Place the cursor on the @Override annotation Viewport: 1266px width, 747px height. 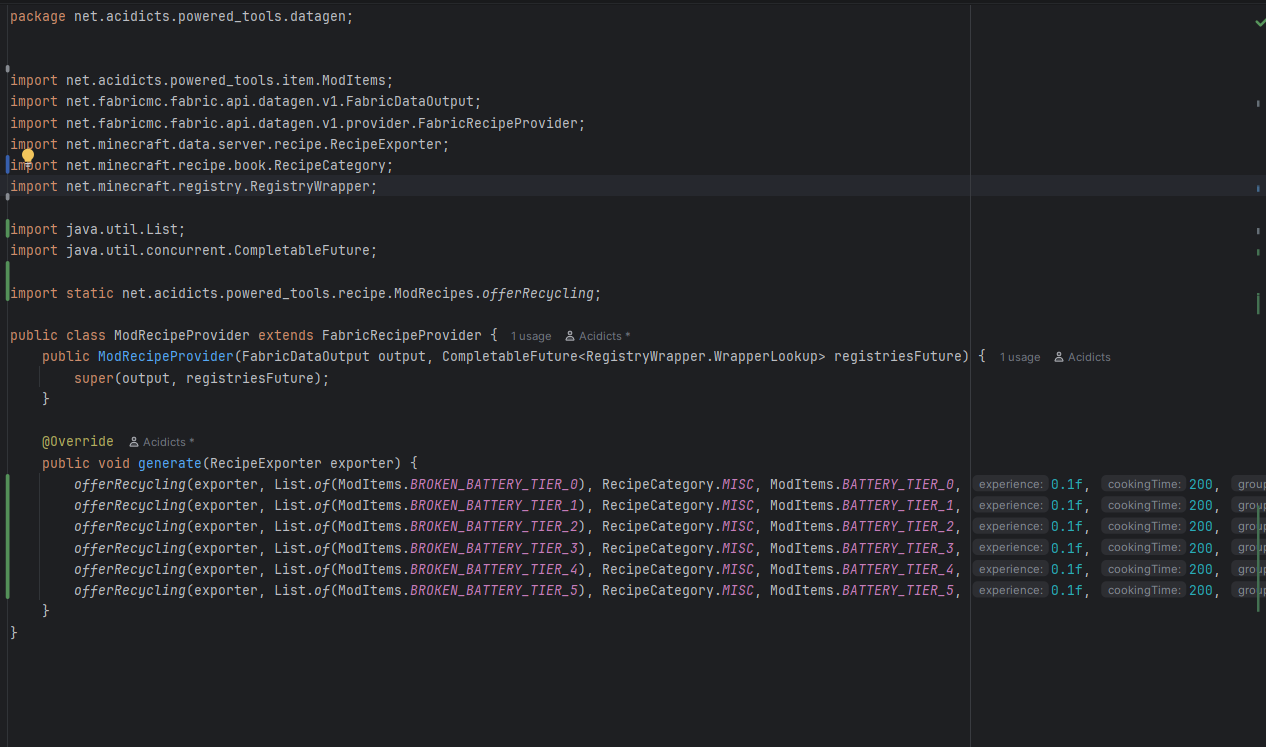(77, 441)
